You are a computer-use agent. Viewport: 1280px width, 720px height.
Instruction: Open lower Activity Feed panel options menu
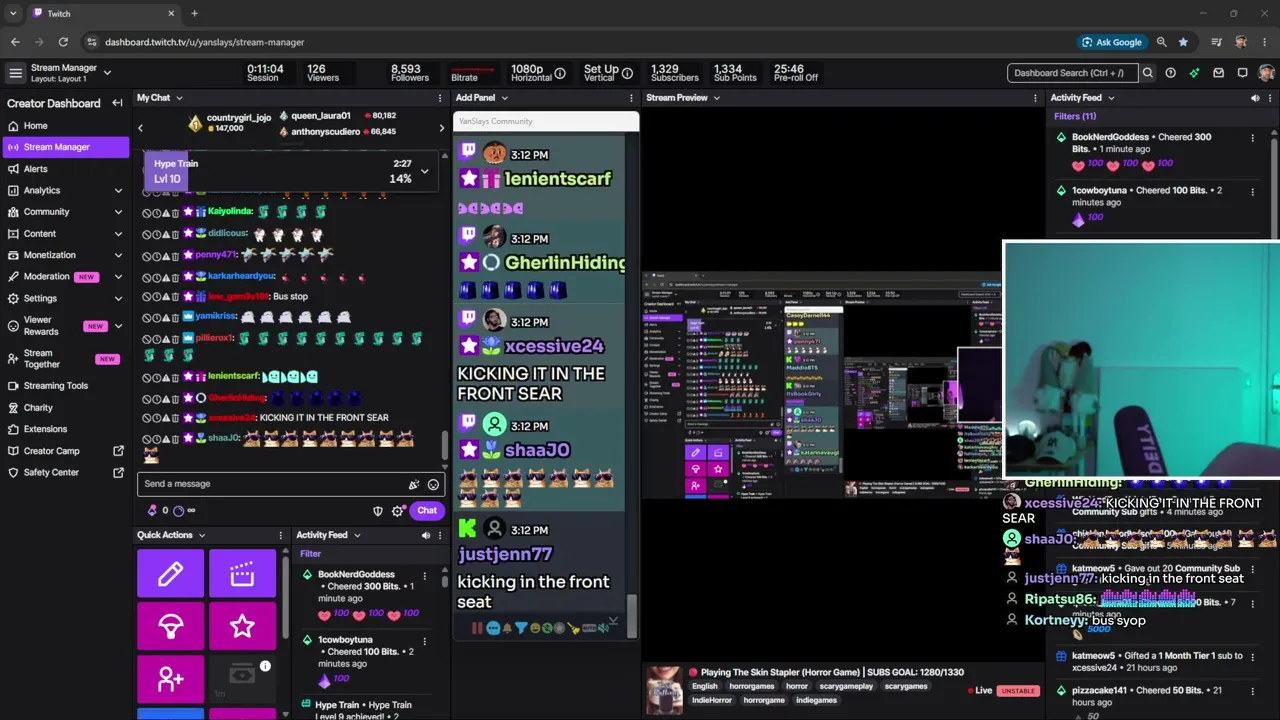pyautogui.click(x=440, y=535)
